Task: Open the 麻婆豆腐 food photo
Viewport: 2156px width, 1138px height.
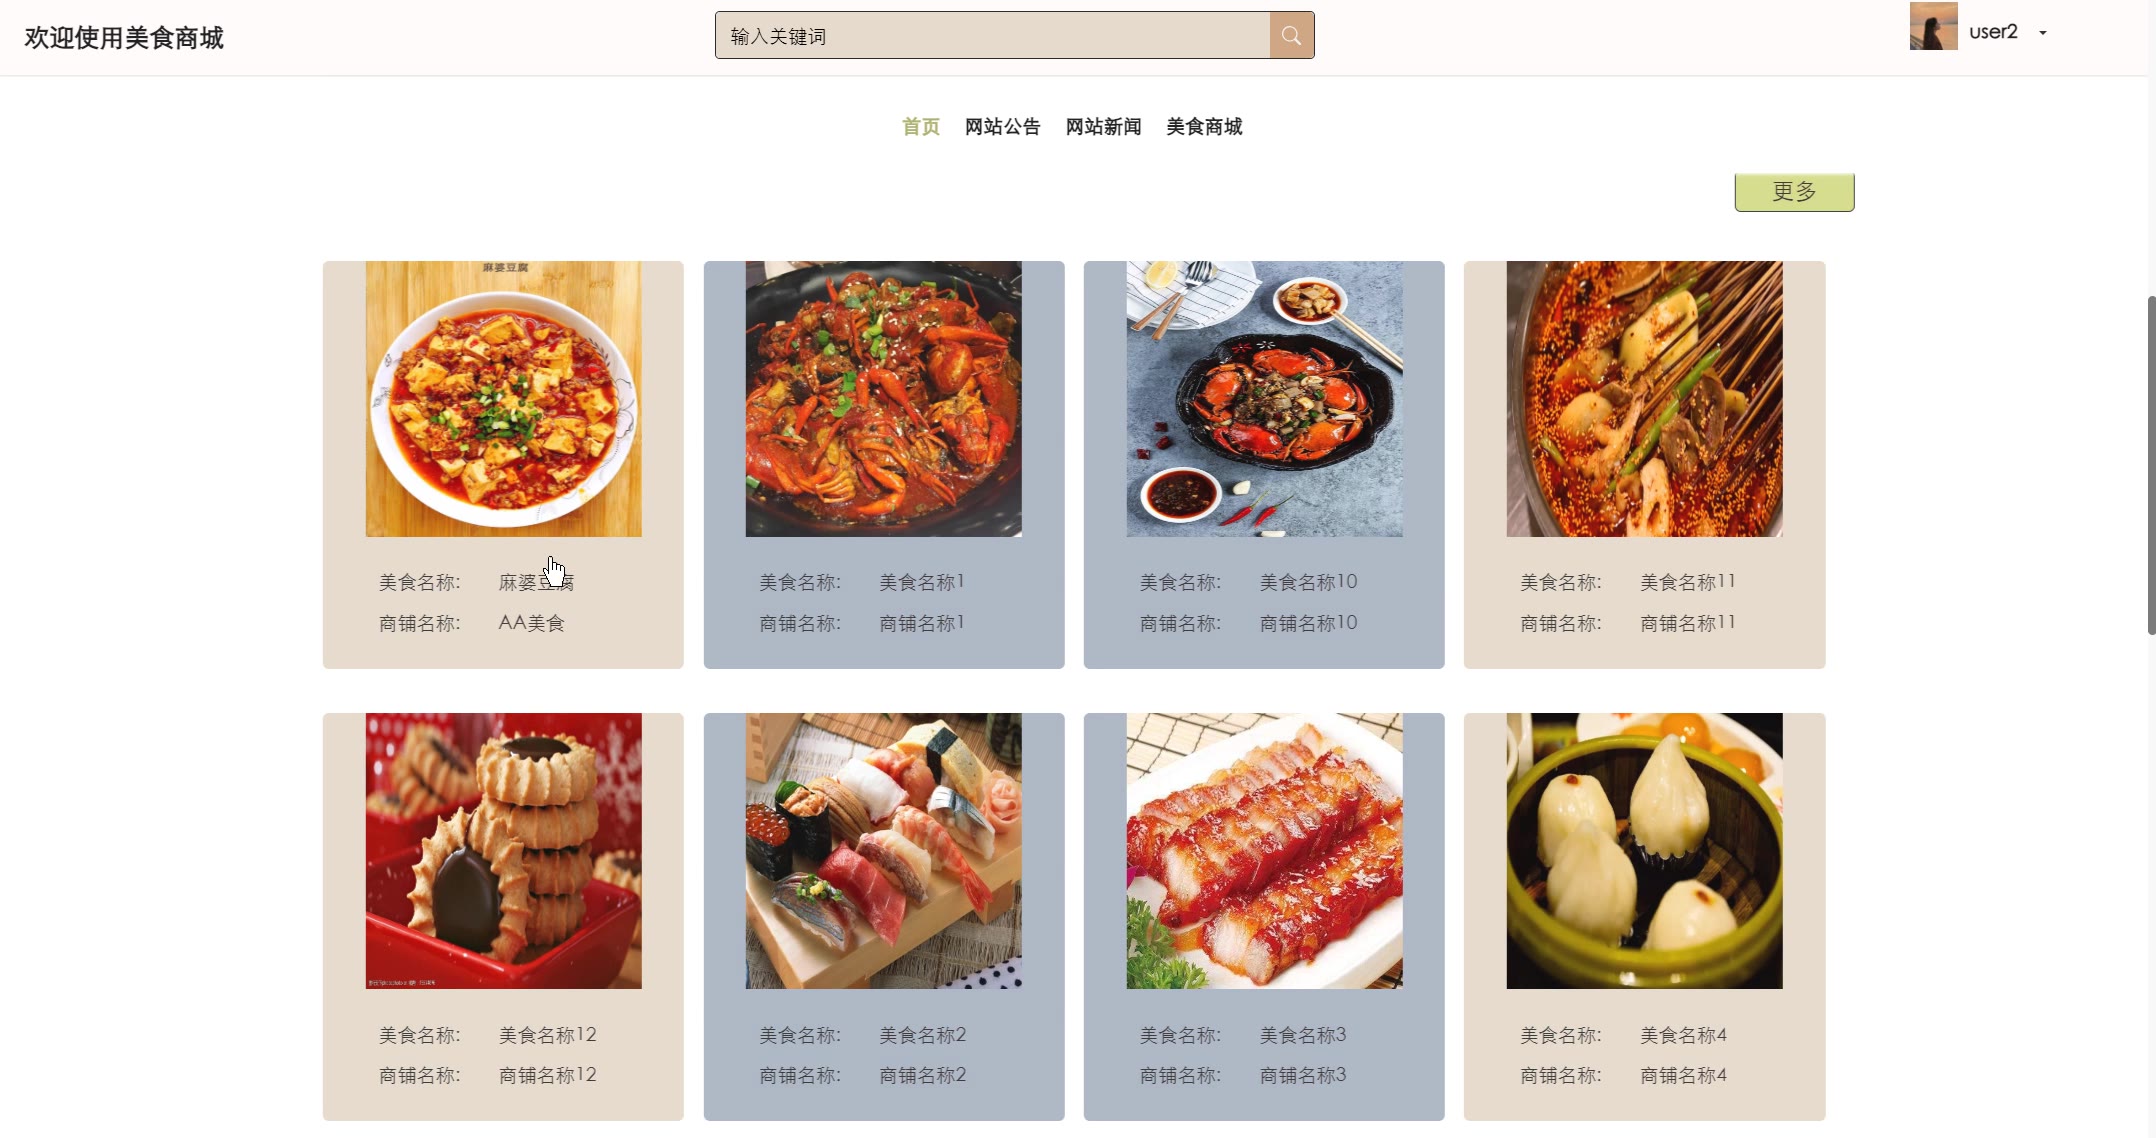Action: click(x=503, y=399)
